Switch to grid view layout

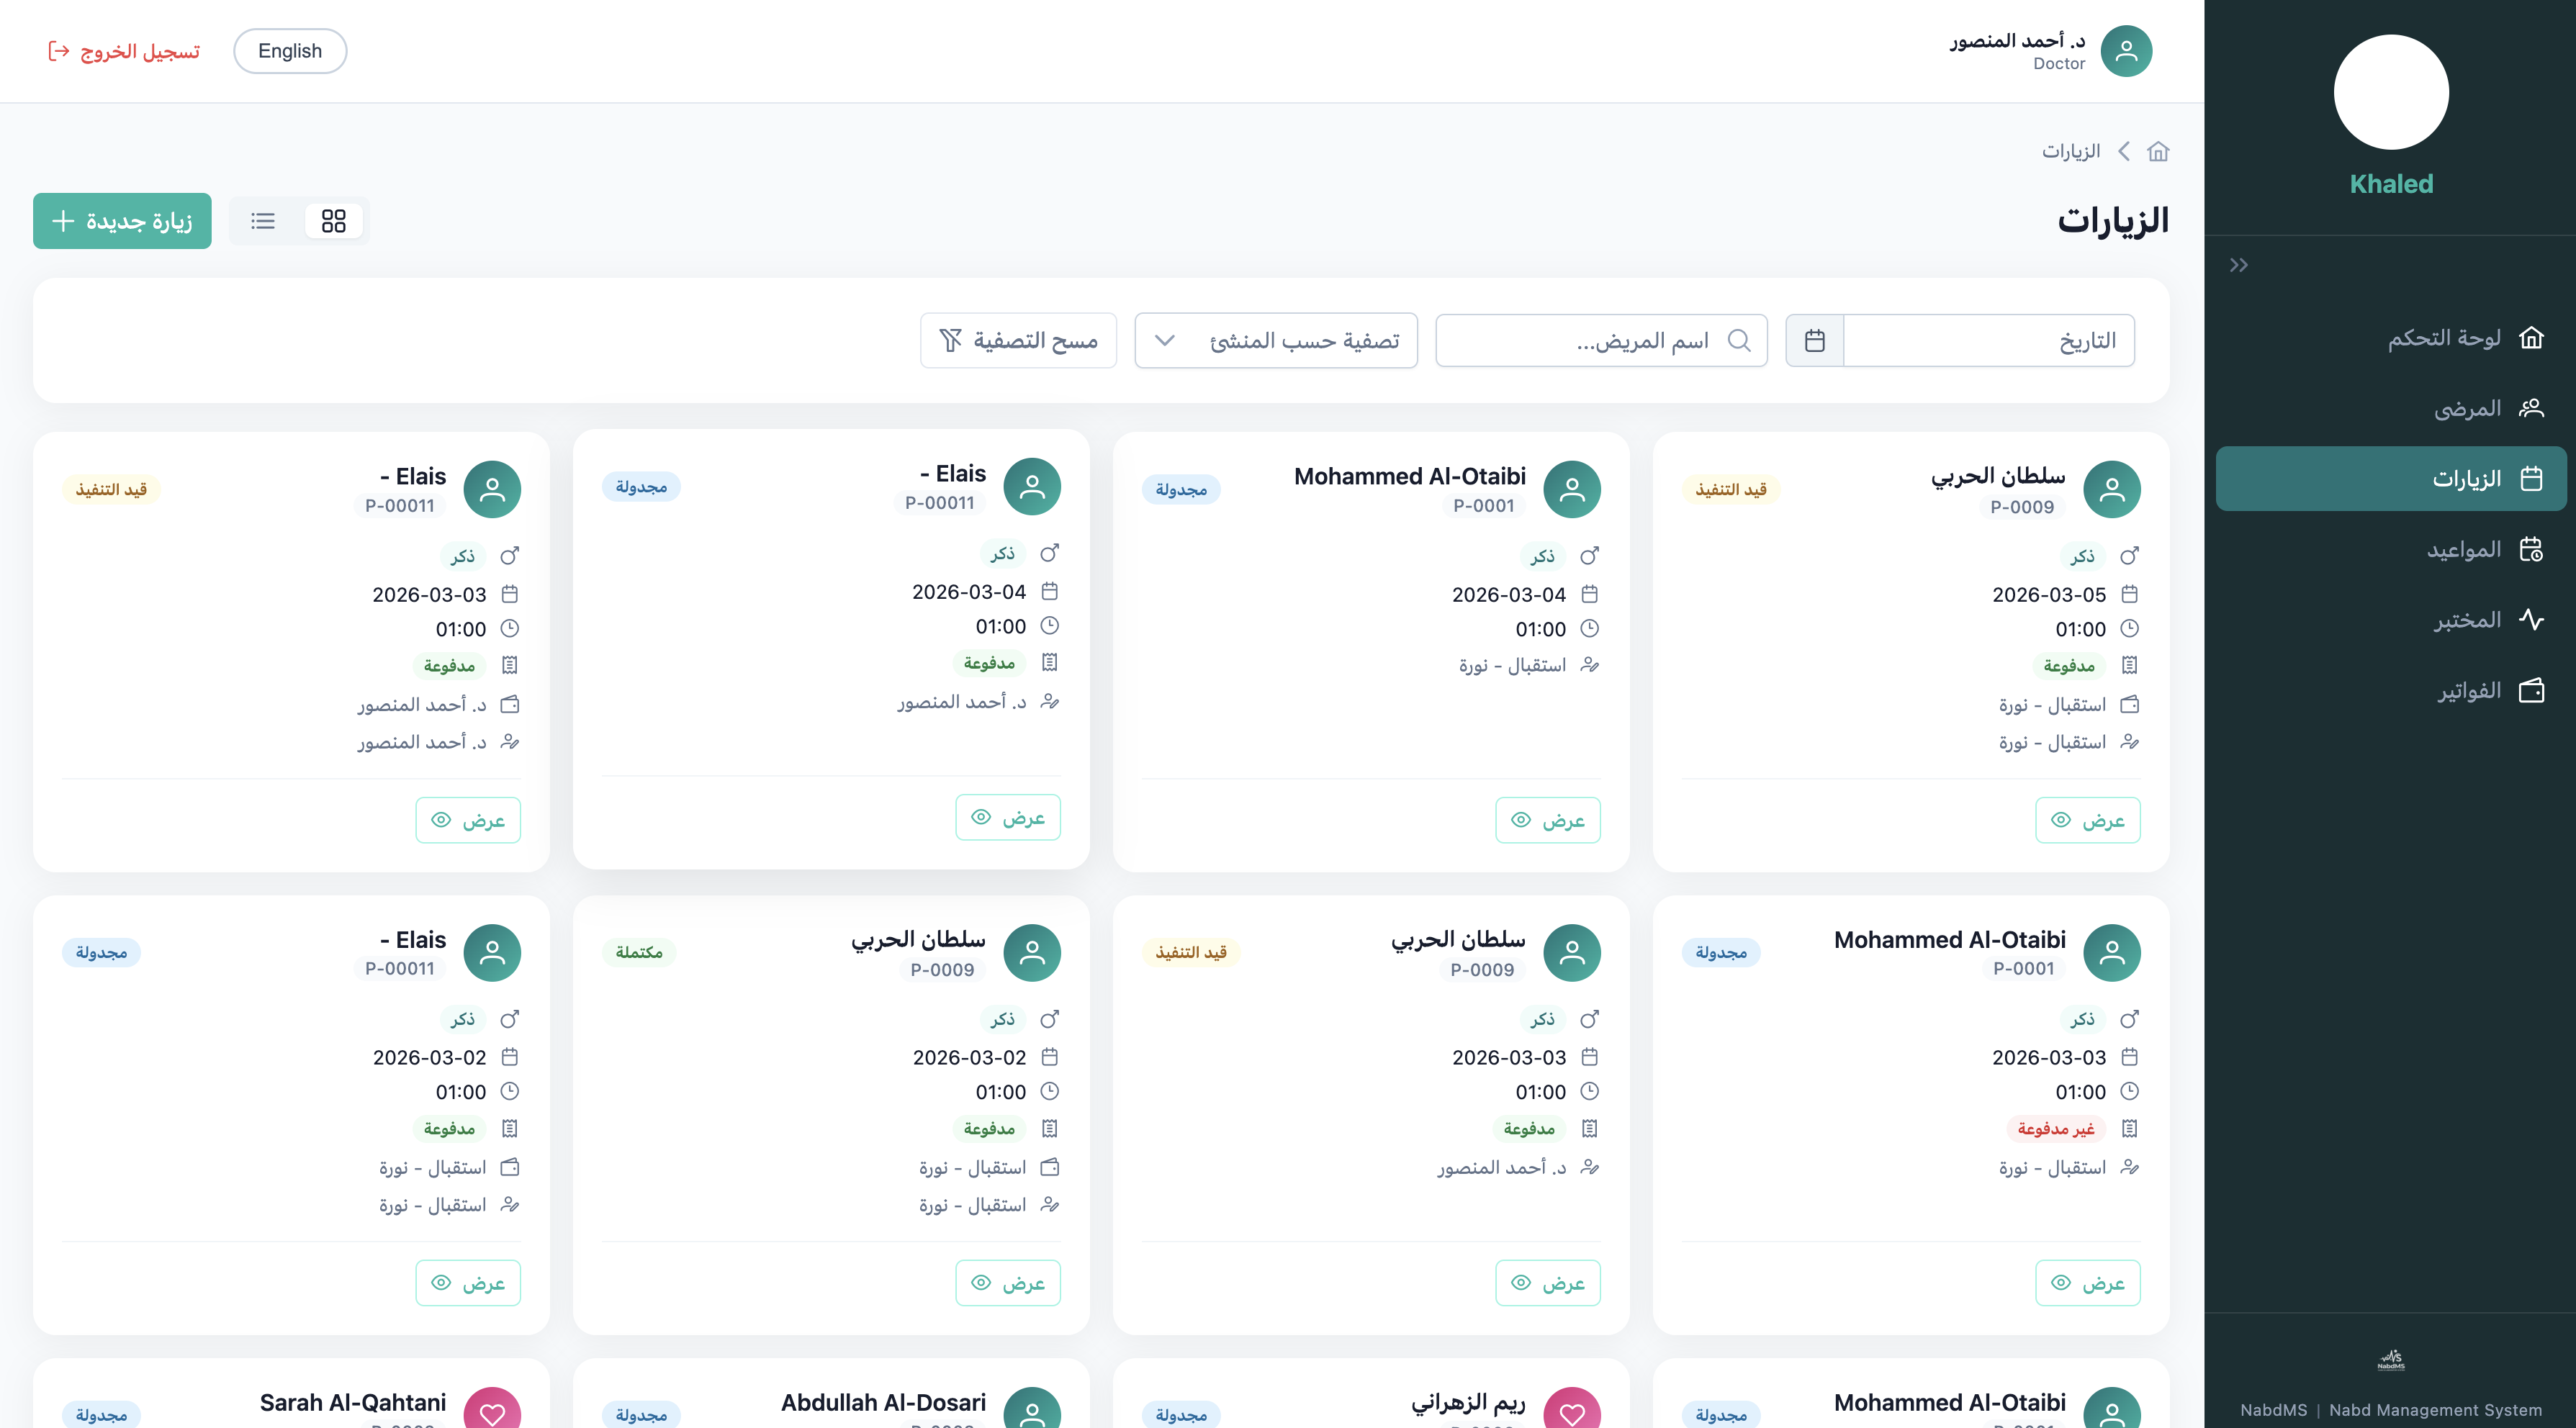point(333,220)
